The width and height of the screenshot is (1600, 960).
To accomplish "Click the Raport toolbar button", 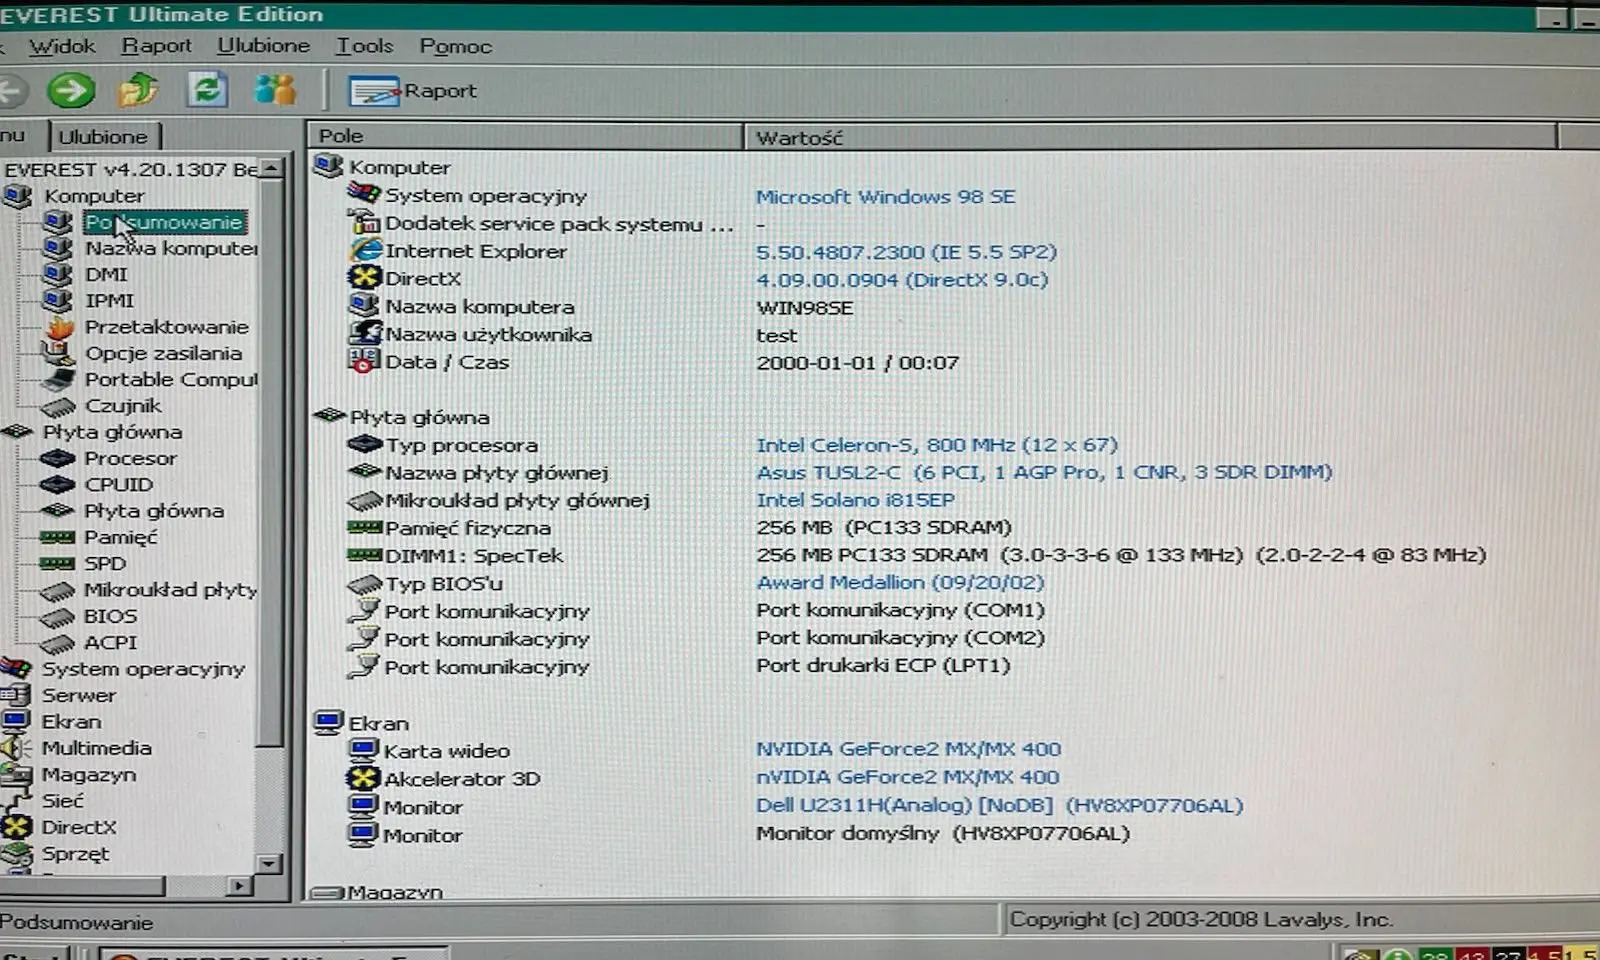I will click(x=412, y=91).
